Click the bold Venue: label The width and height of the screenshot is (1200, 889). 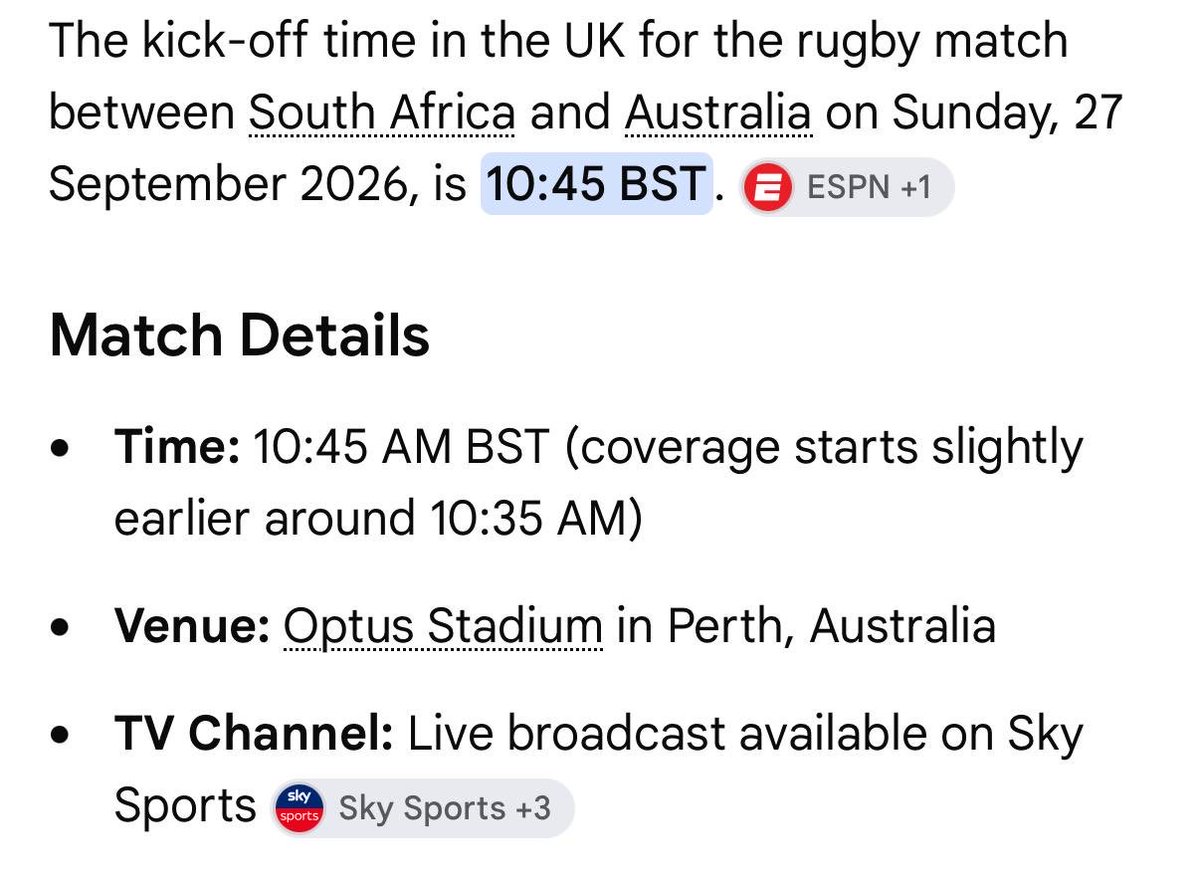pos(192,627)
